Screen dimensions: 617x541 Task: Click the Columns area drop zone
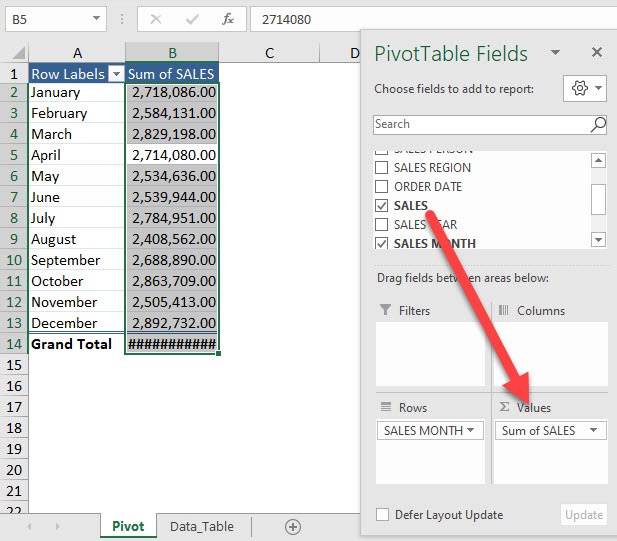point(551,354)
